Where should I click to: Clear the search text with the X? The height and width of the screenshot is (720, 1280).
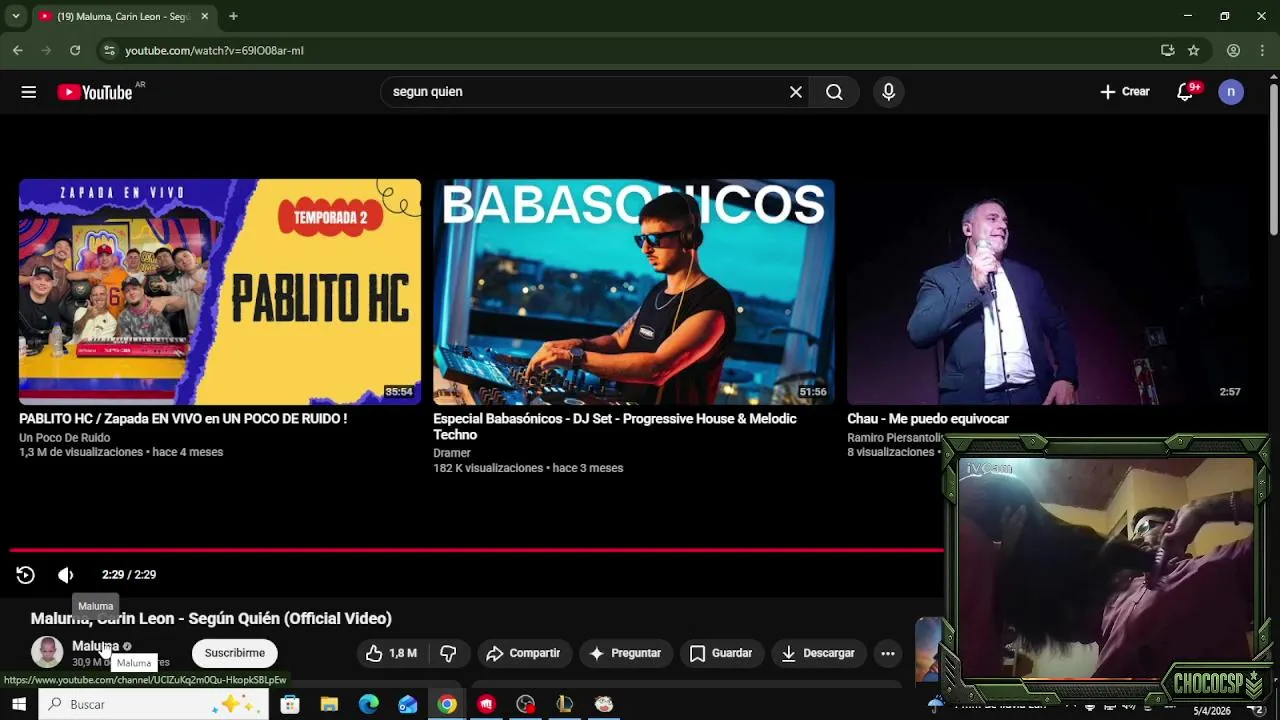tap(796, 92)
